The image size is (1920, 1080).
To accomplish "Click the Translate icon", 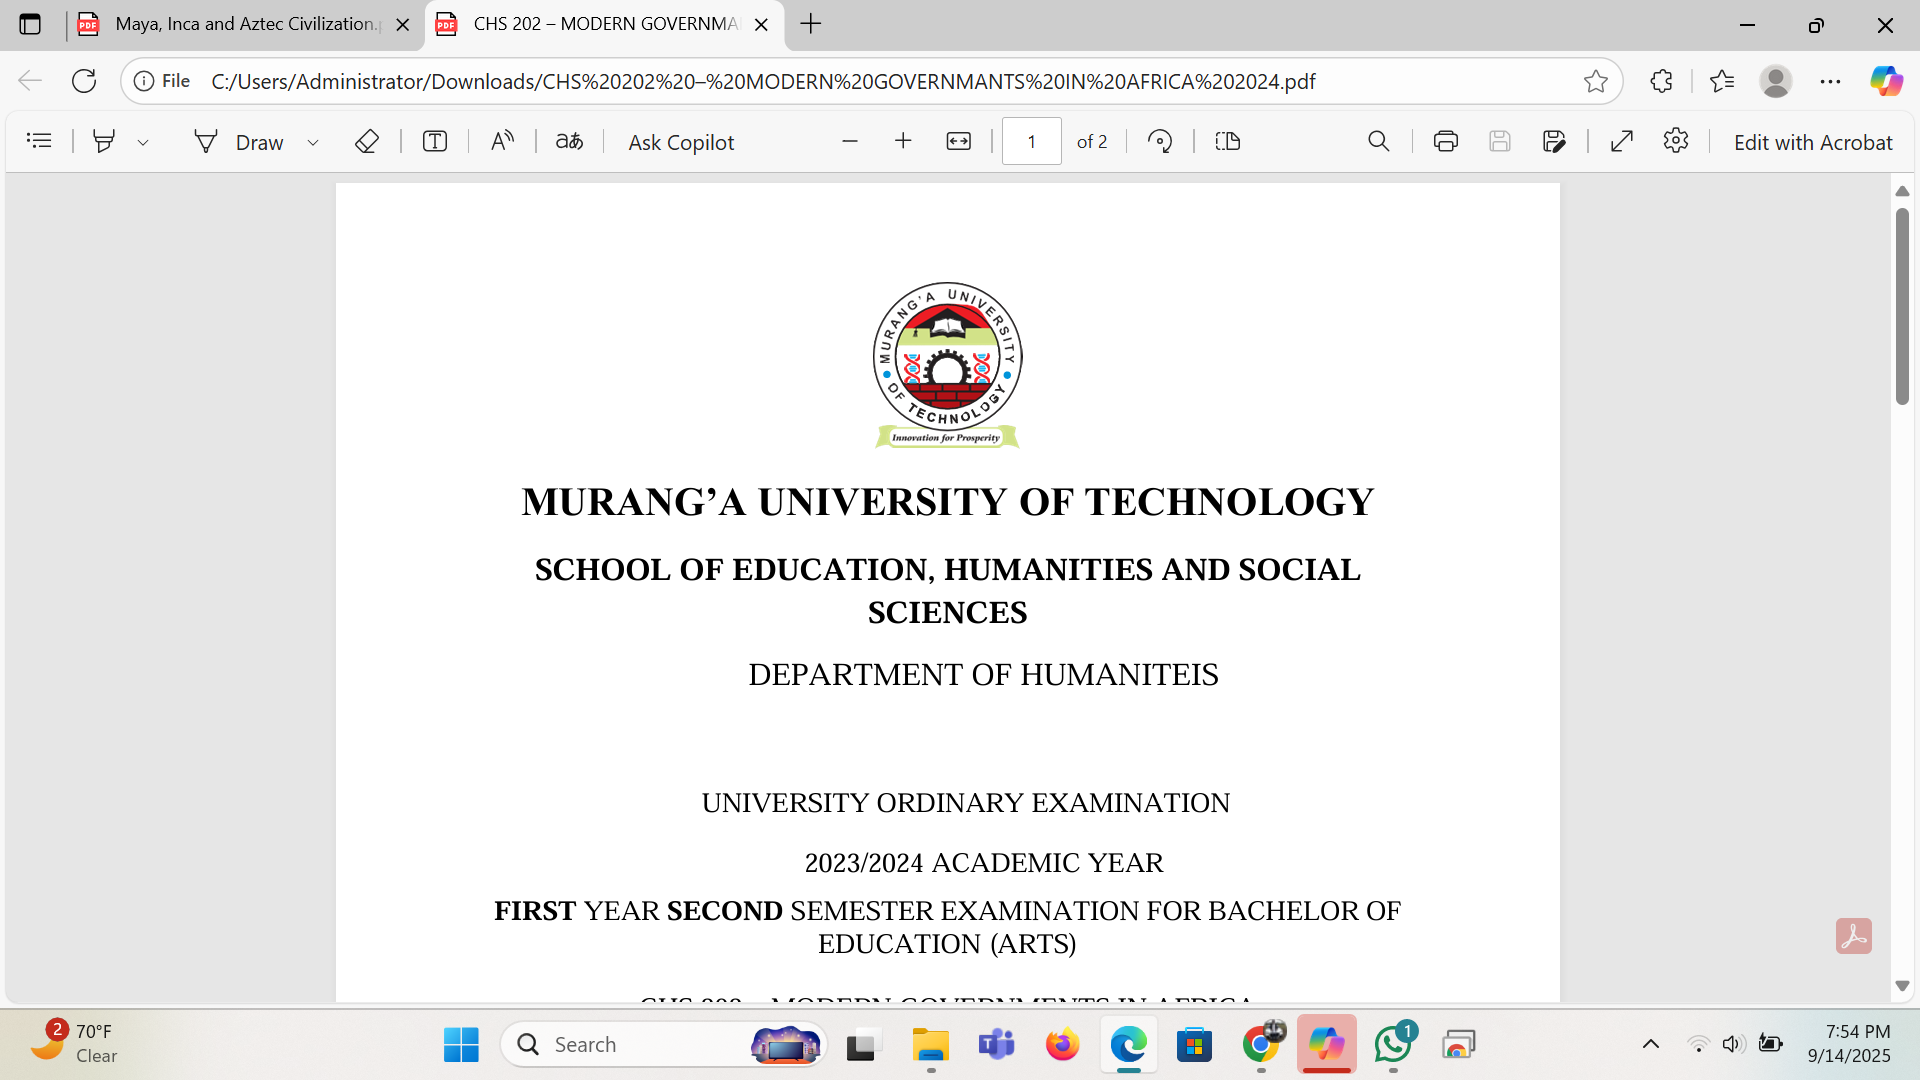I will [569, 141].
